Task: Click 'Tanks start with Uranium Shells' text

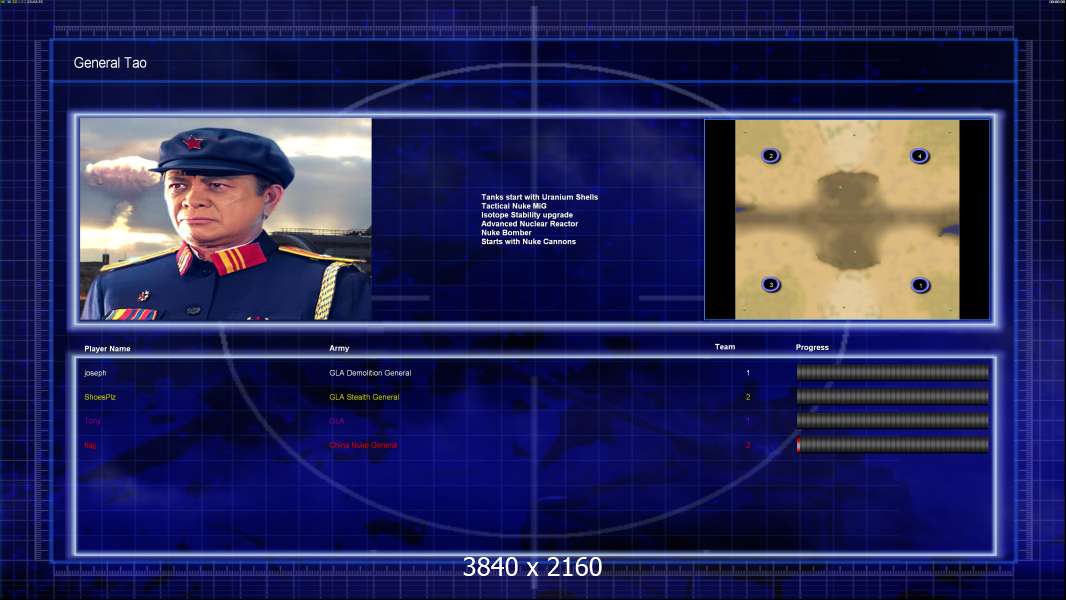Action: coord(540,197)
